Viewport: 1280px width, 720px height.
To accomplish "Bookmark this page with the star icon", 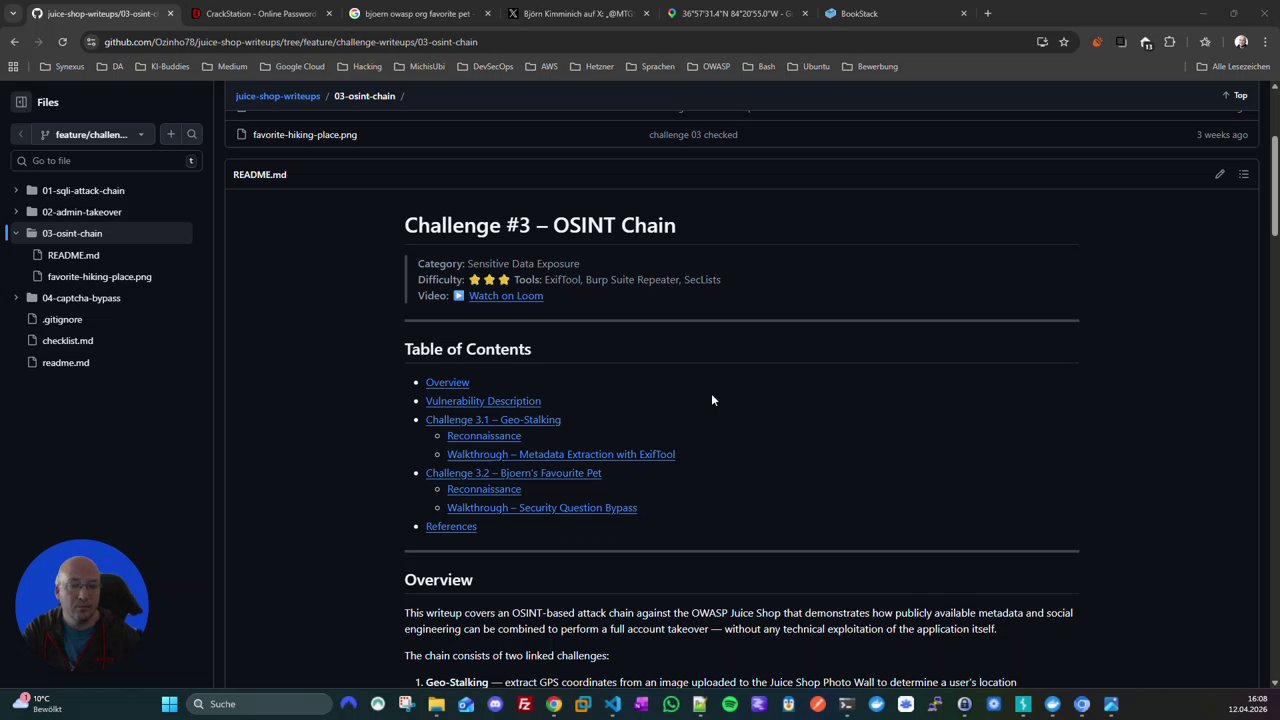I will click(1064, 42).
